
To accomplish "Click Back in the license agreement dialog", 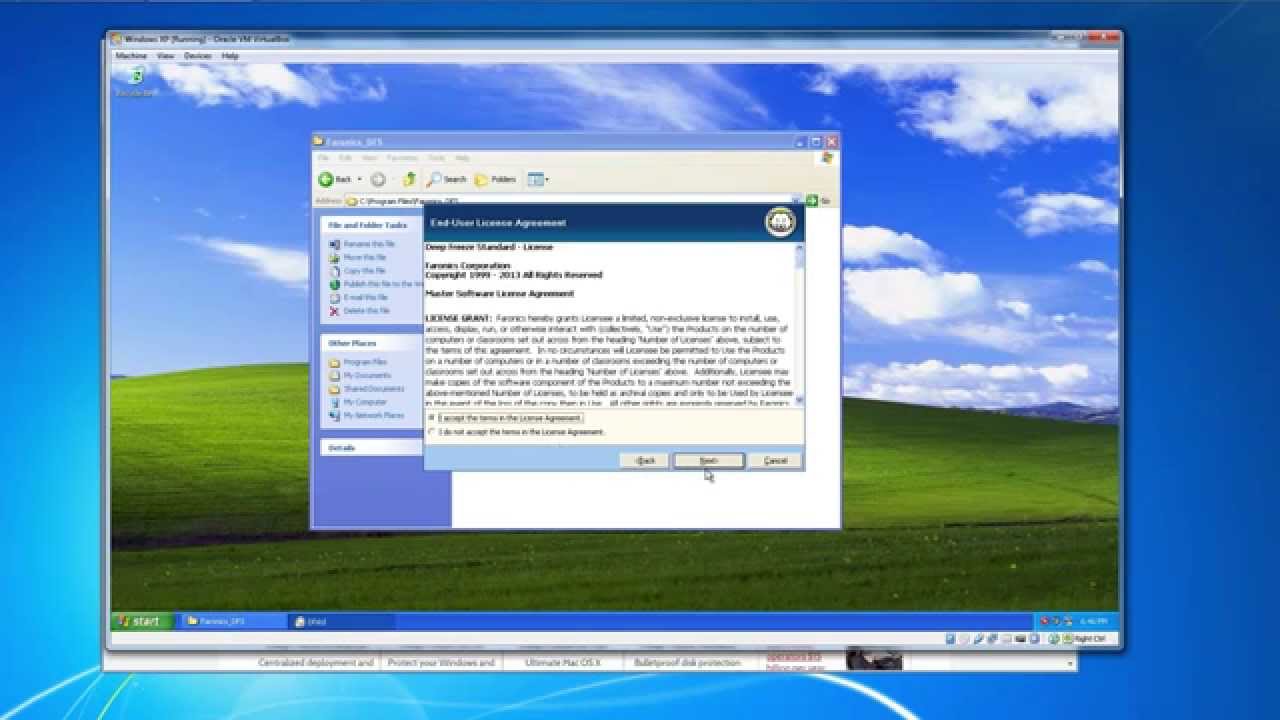I will point(645,461).
